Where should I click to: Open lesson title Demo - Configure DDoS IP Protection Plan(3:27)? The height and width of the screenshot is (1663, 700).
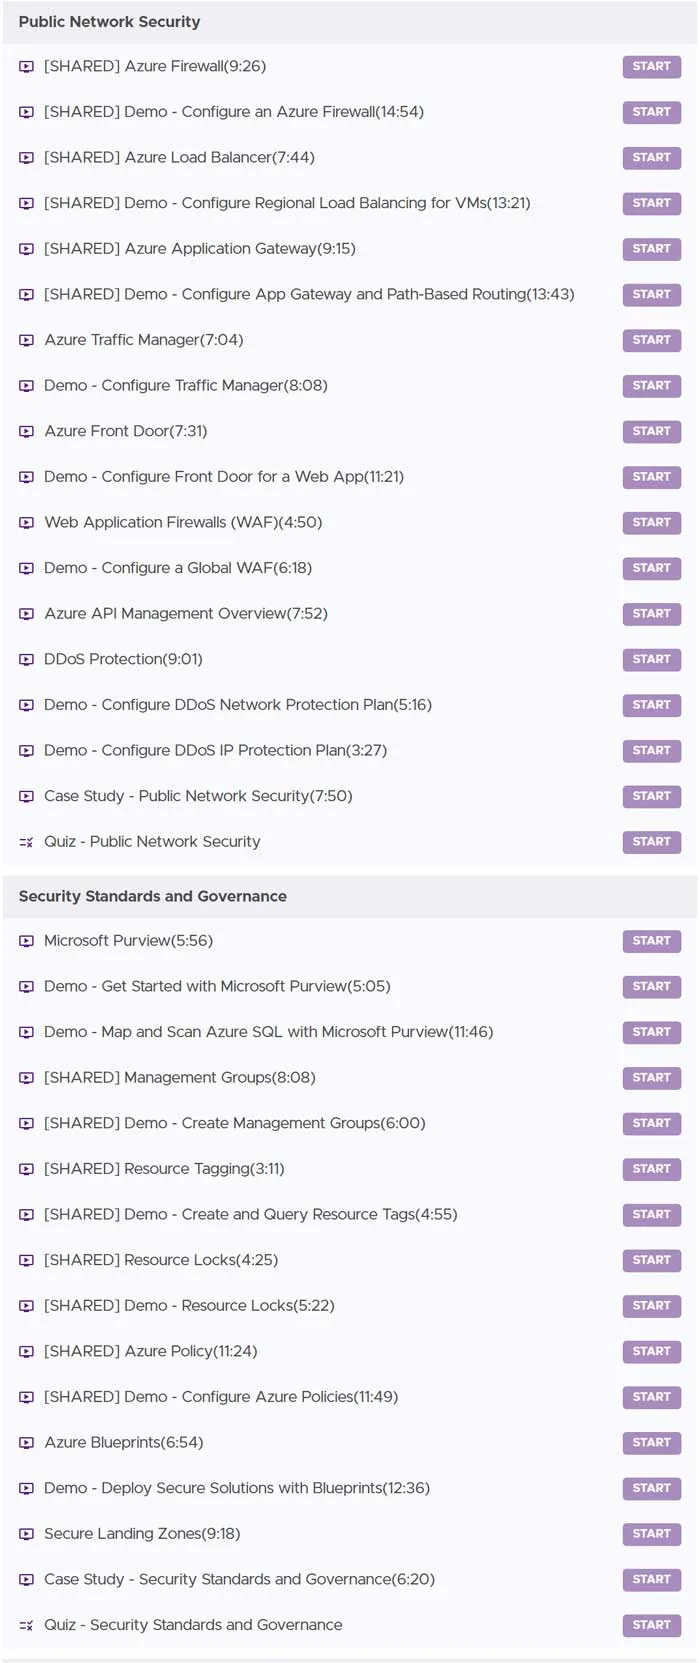(x=215, y=751)
